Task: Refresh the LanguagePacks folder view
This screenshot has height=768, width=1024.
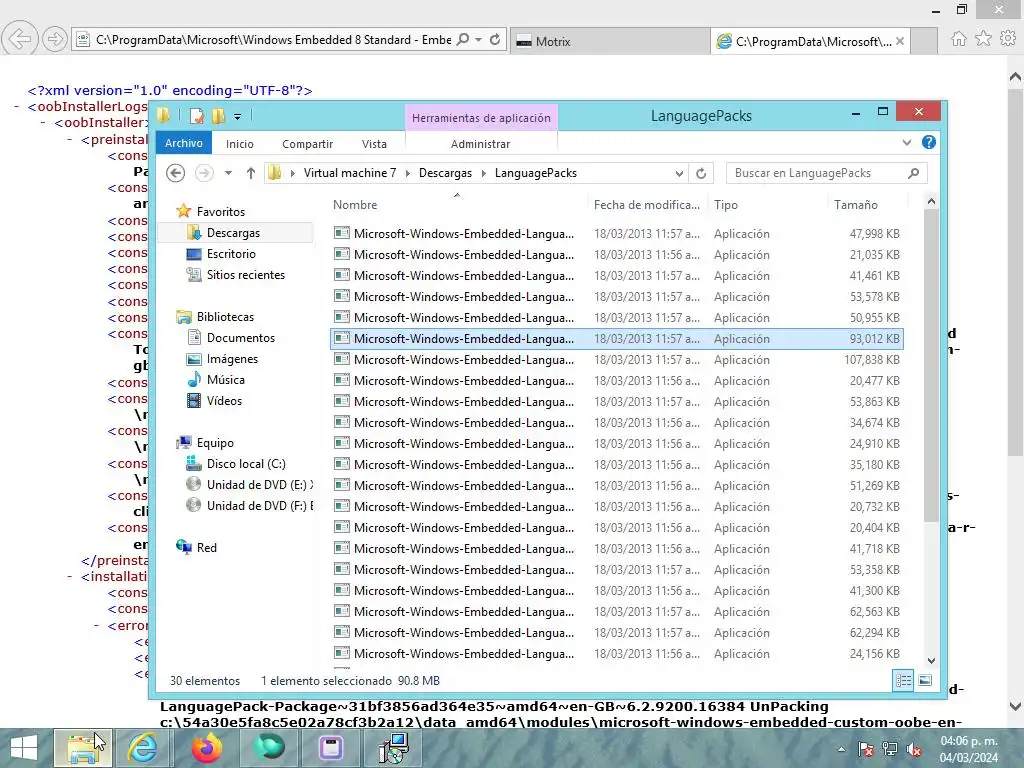Action: pos(701,173)
